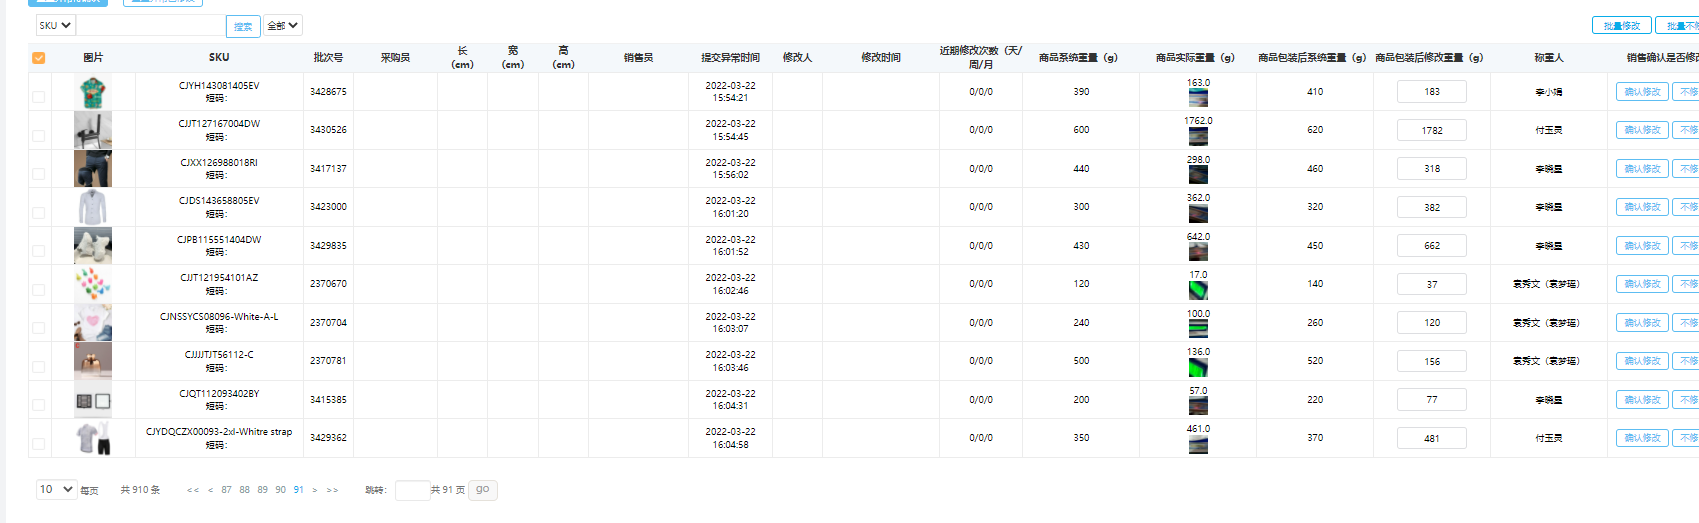Confirm modification for row with weight 183
The height and width of the screenshot is (523, 1699).
(1642, 92)
